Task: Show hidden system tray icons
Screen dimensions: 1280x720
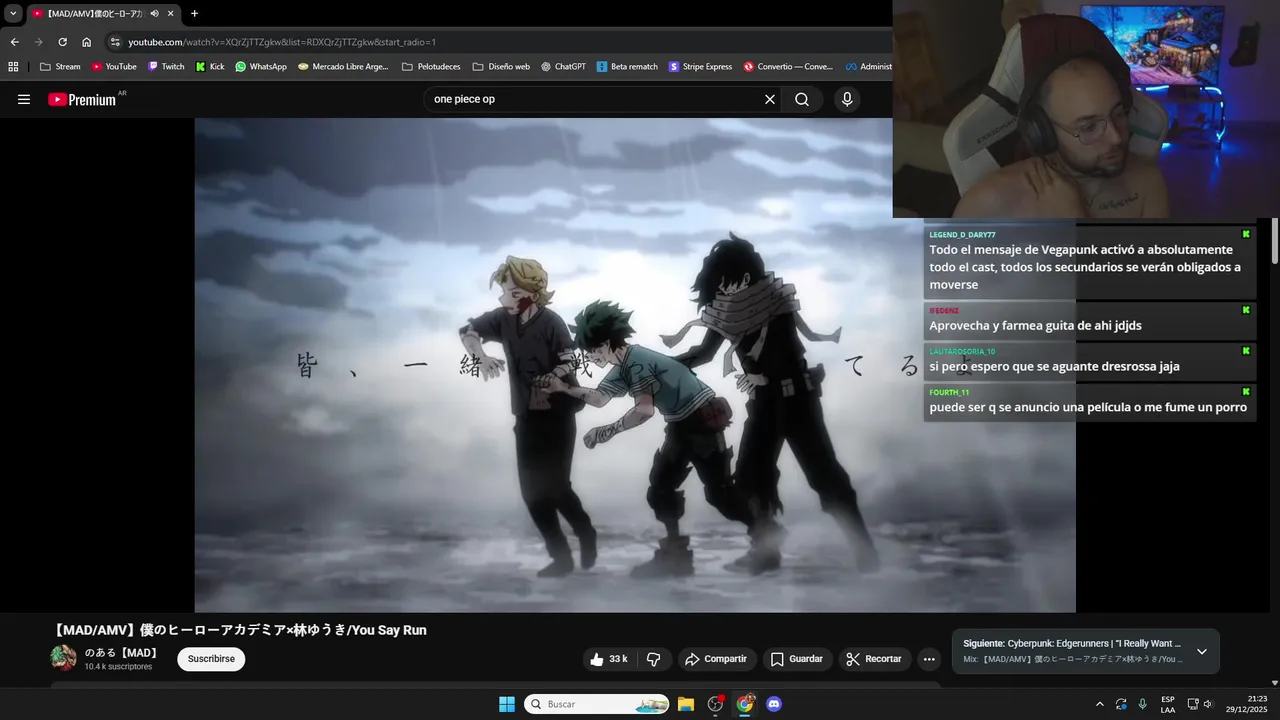Action: 1100,704
